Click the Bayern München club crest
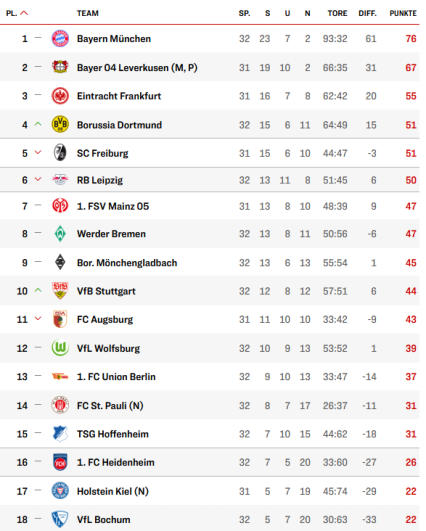The width and height of the screenshot is (426, 531). (x=60, y=39)
